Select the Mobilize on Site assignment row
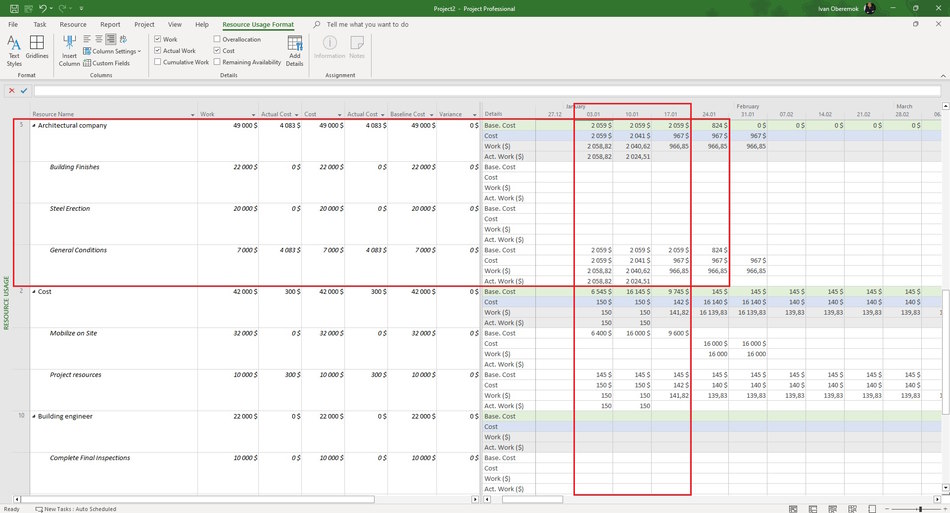Screen dimensions: 950x513 click(x=73, y=333)
